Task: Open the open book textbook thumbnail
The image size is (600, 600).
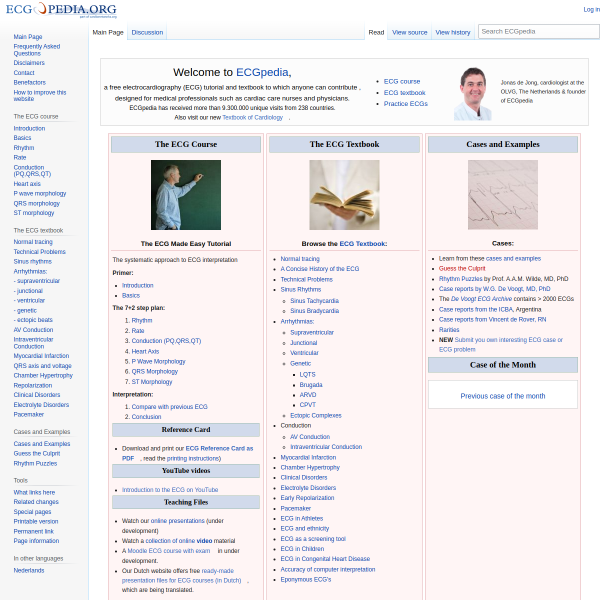Action: click(344, 195)
